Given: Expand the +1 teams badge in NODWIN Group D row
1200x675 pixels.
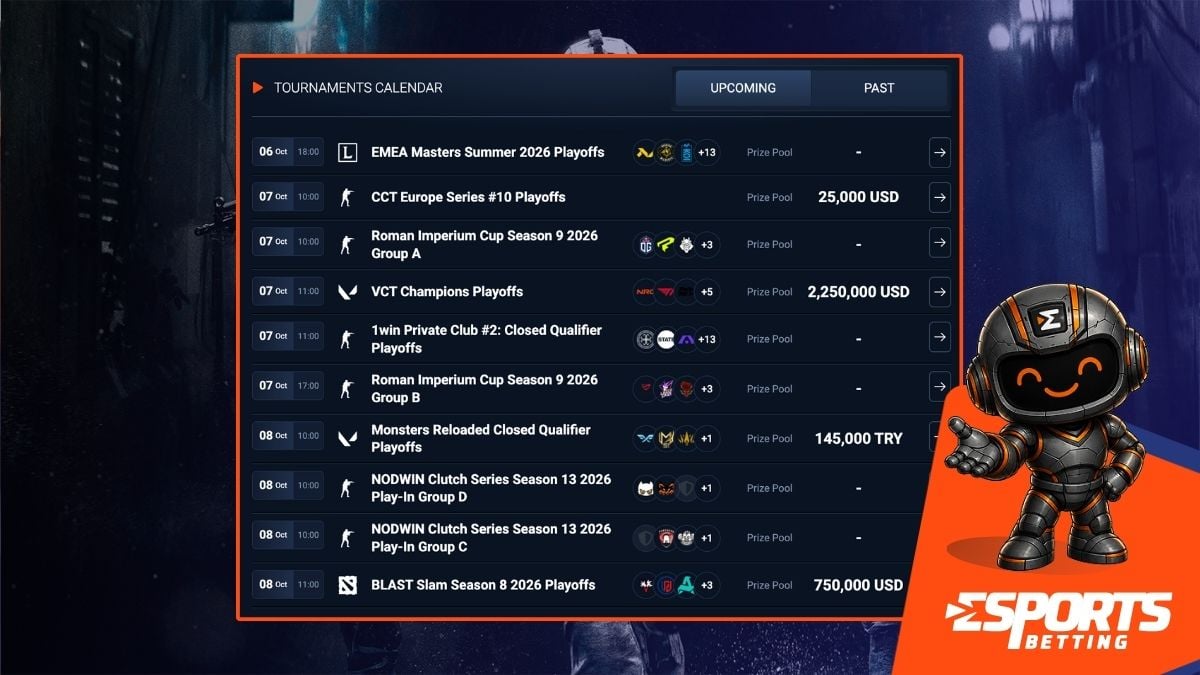Looking at the screenshot, I should (x=707, y=488).
